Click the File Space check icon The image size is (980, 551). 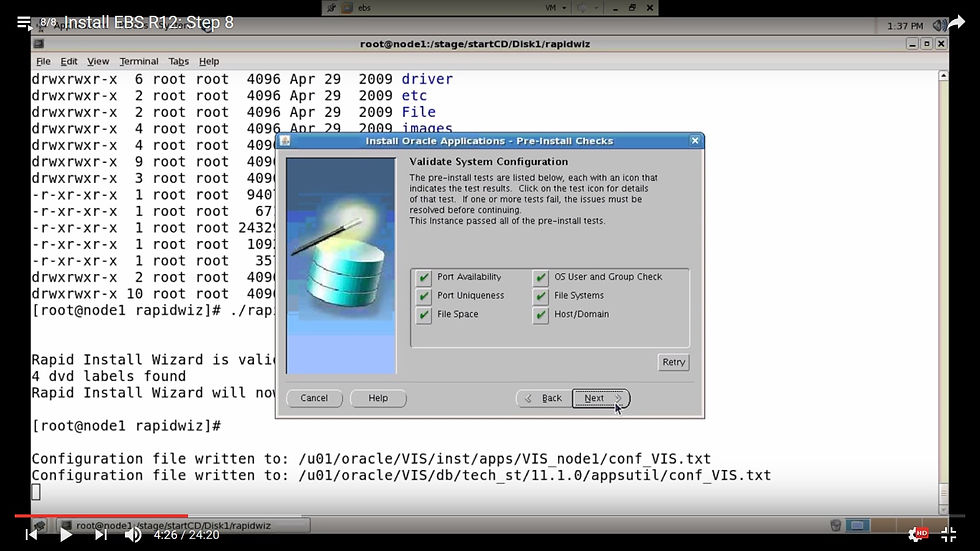[x=424, y=314]
